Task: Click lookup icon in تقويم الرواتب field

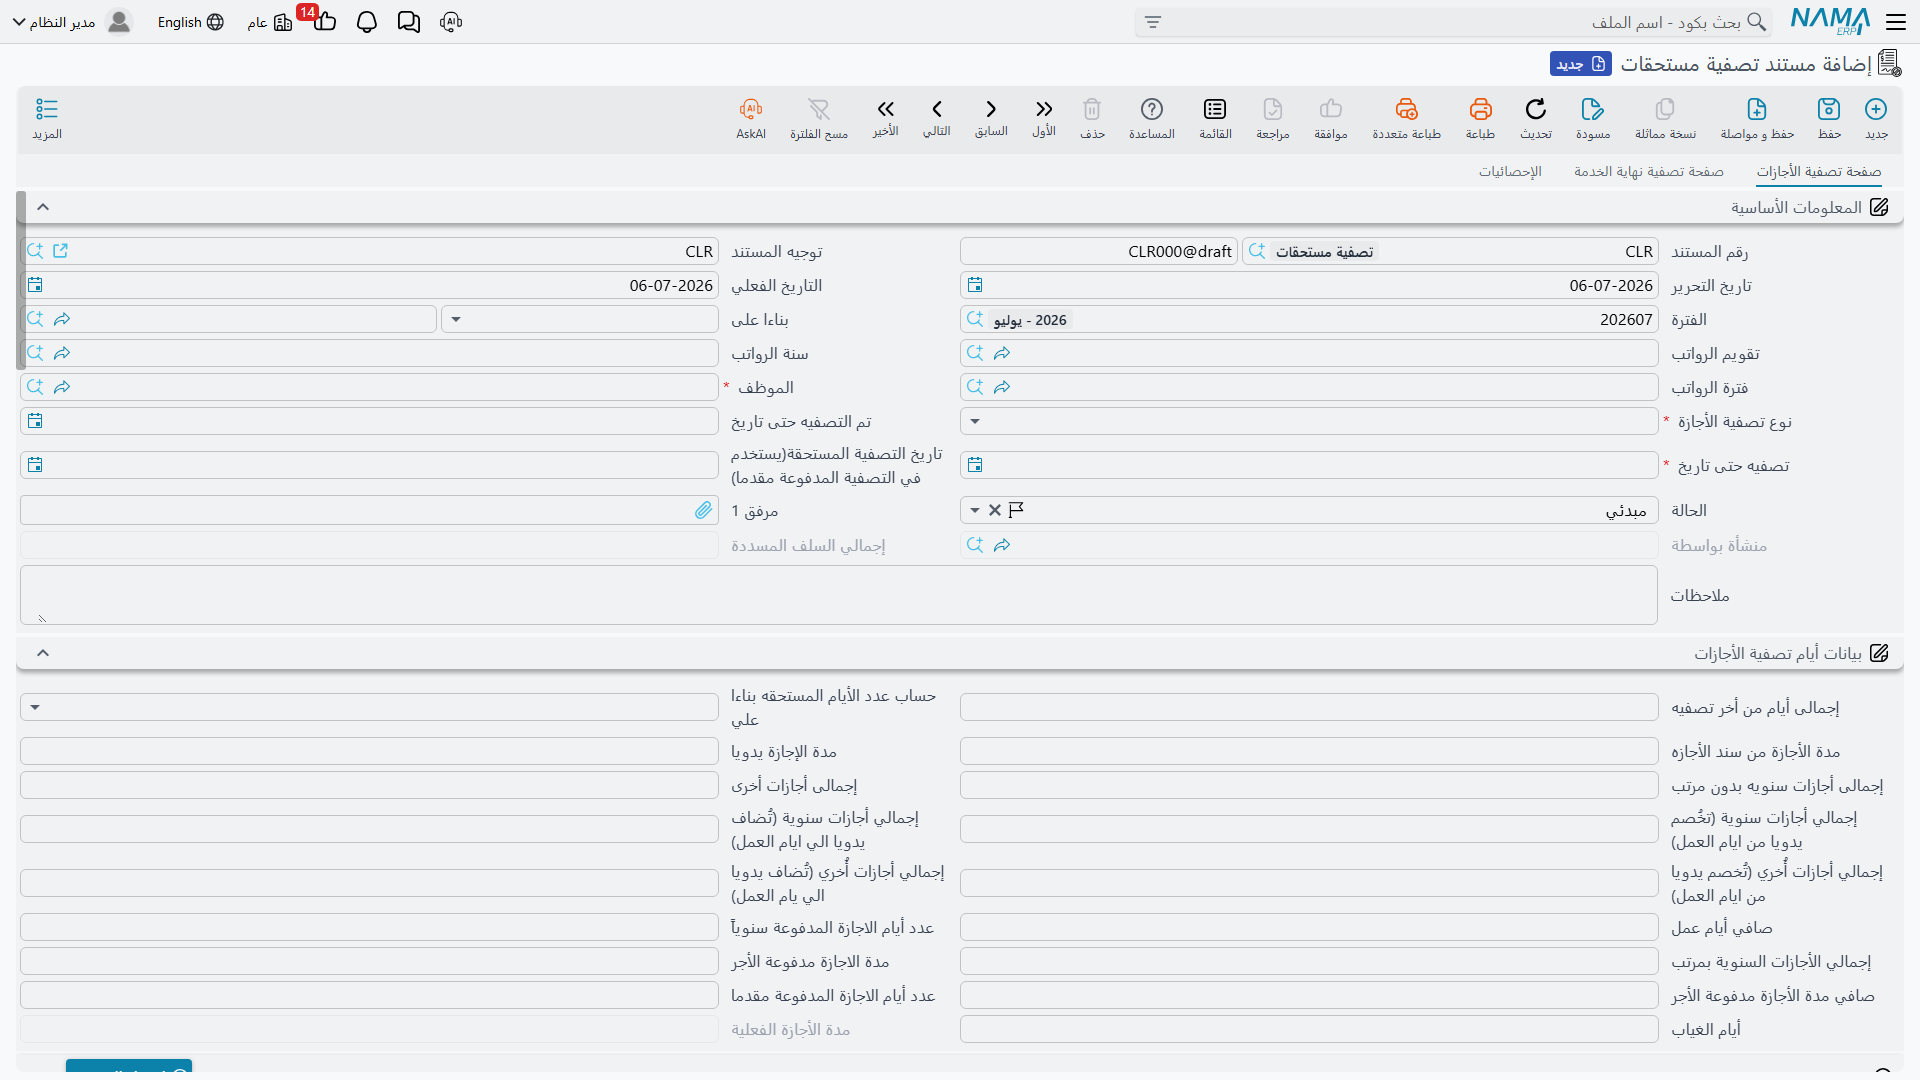Action: 975,353
